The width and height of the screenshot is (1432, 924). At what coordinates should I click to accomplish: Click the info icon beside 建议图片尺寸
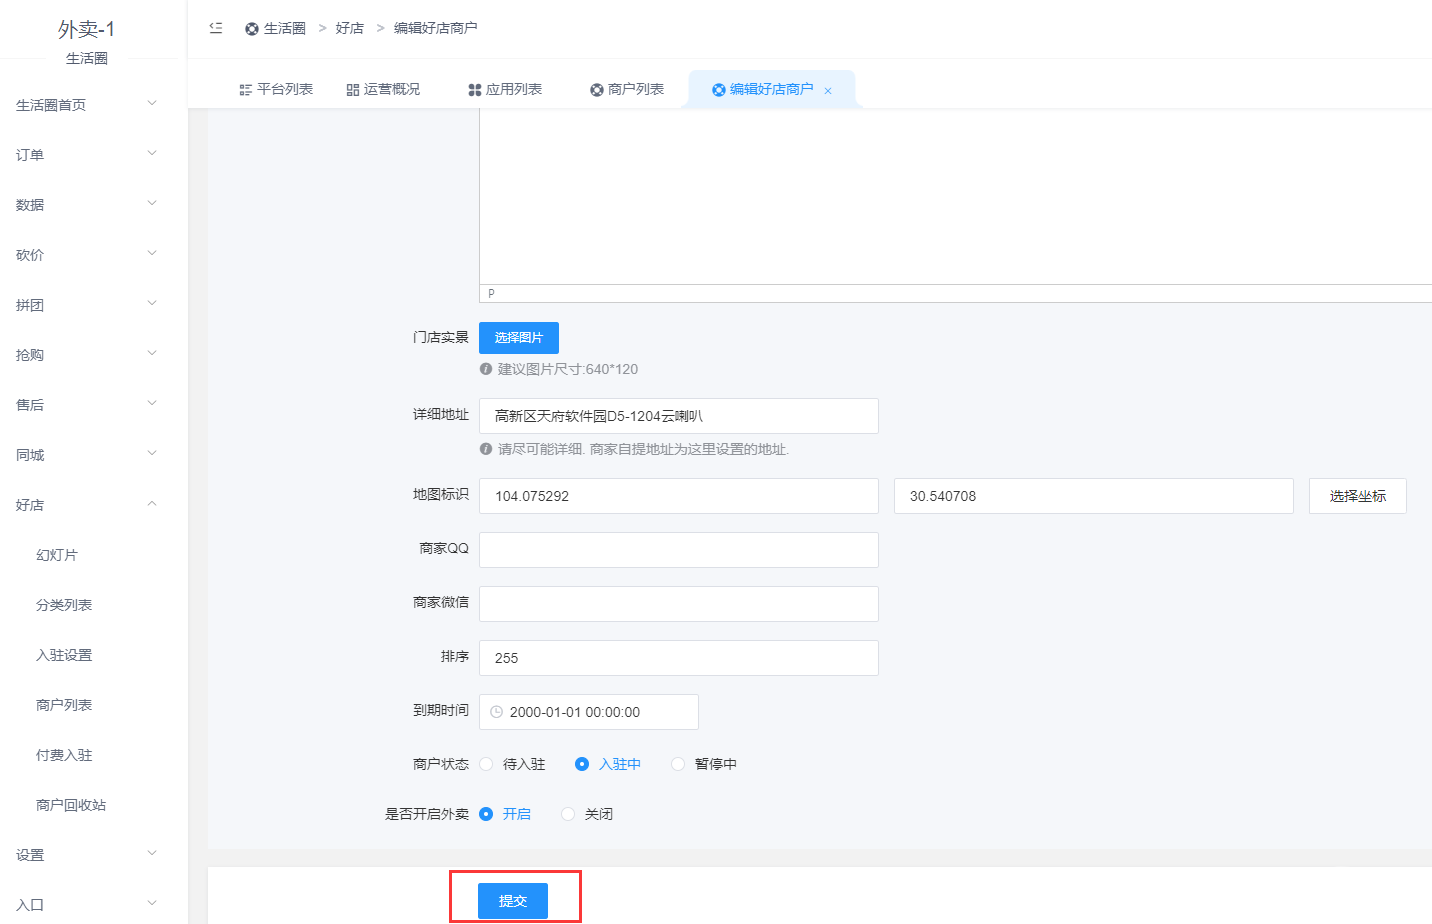pyautogui.click(x=486, y=369)
